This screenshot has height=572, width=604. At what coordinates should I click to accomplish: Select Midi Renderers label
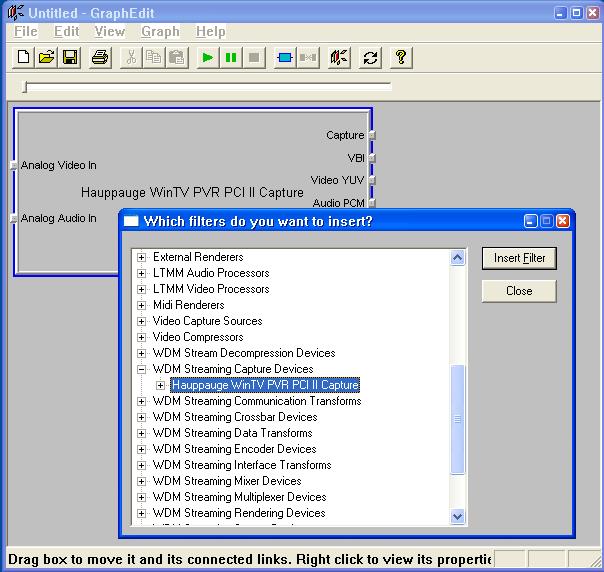pyautogui.click(x=188, y=305)
